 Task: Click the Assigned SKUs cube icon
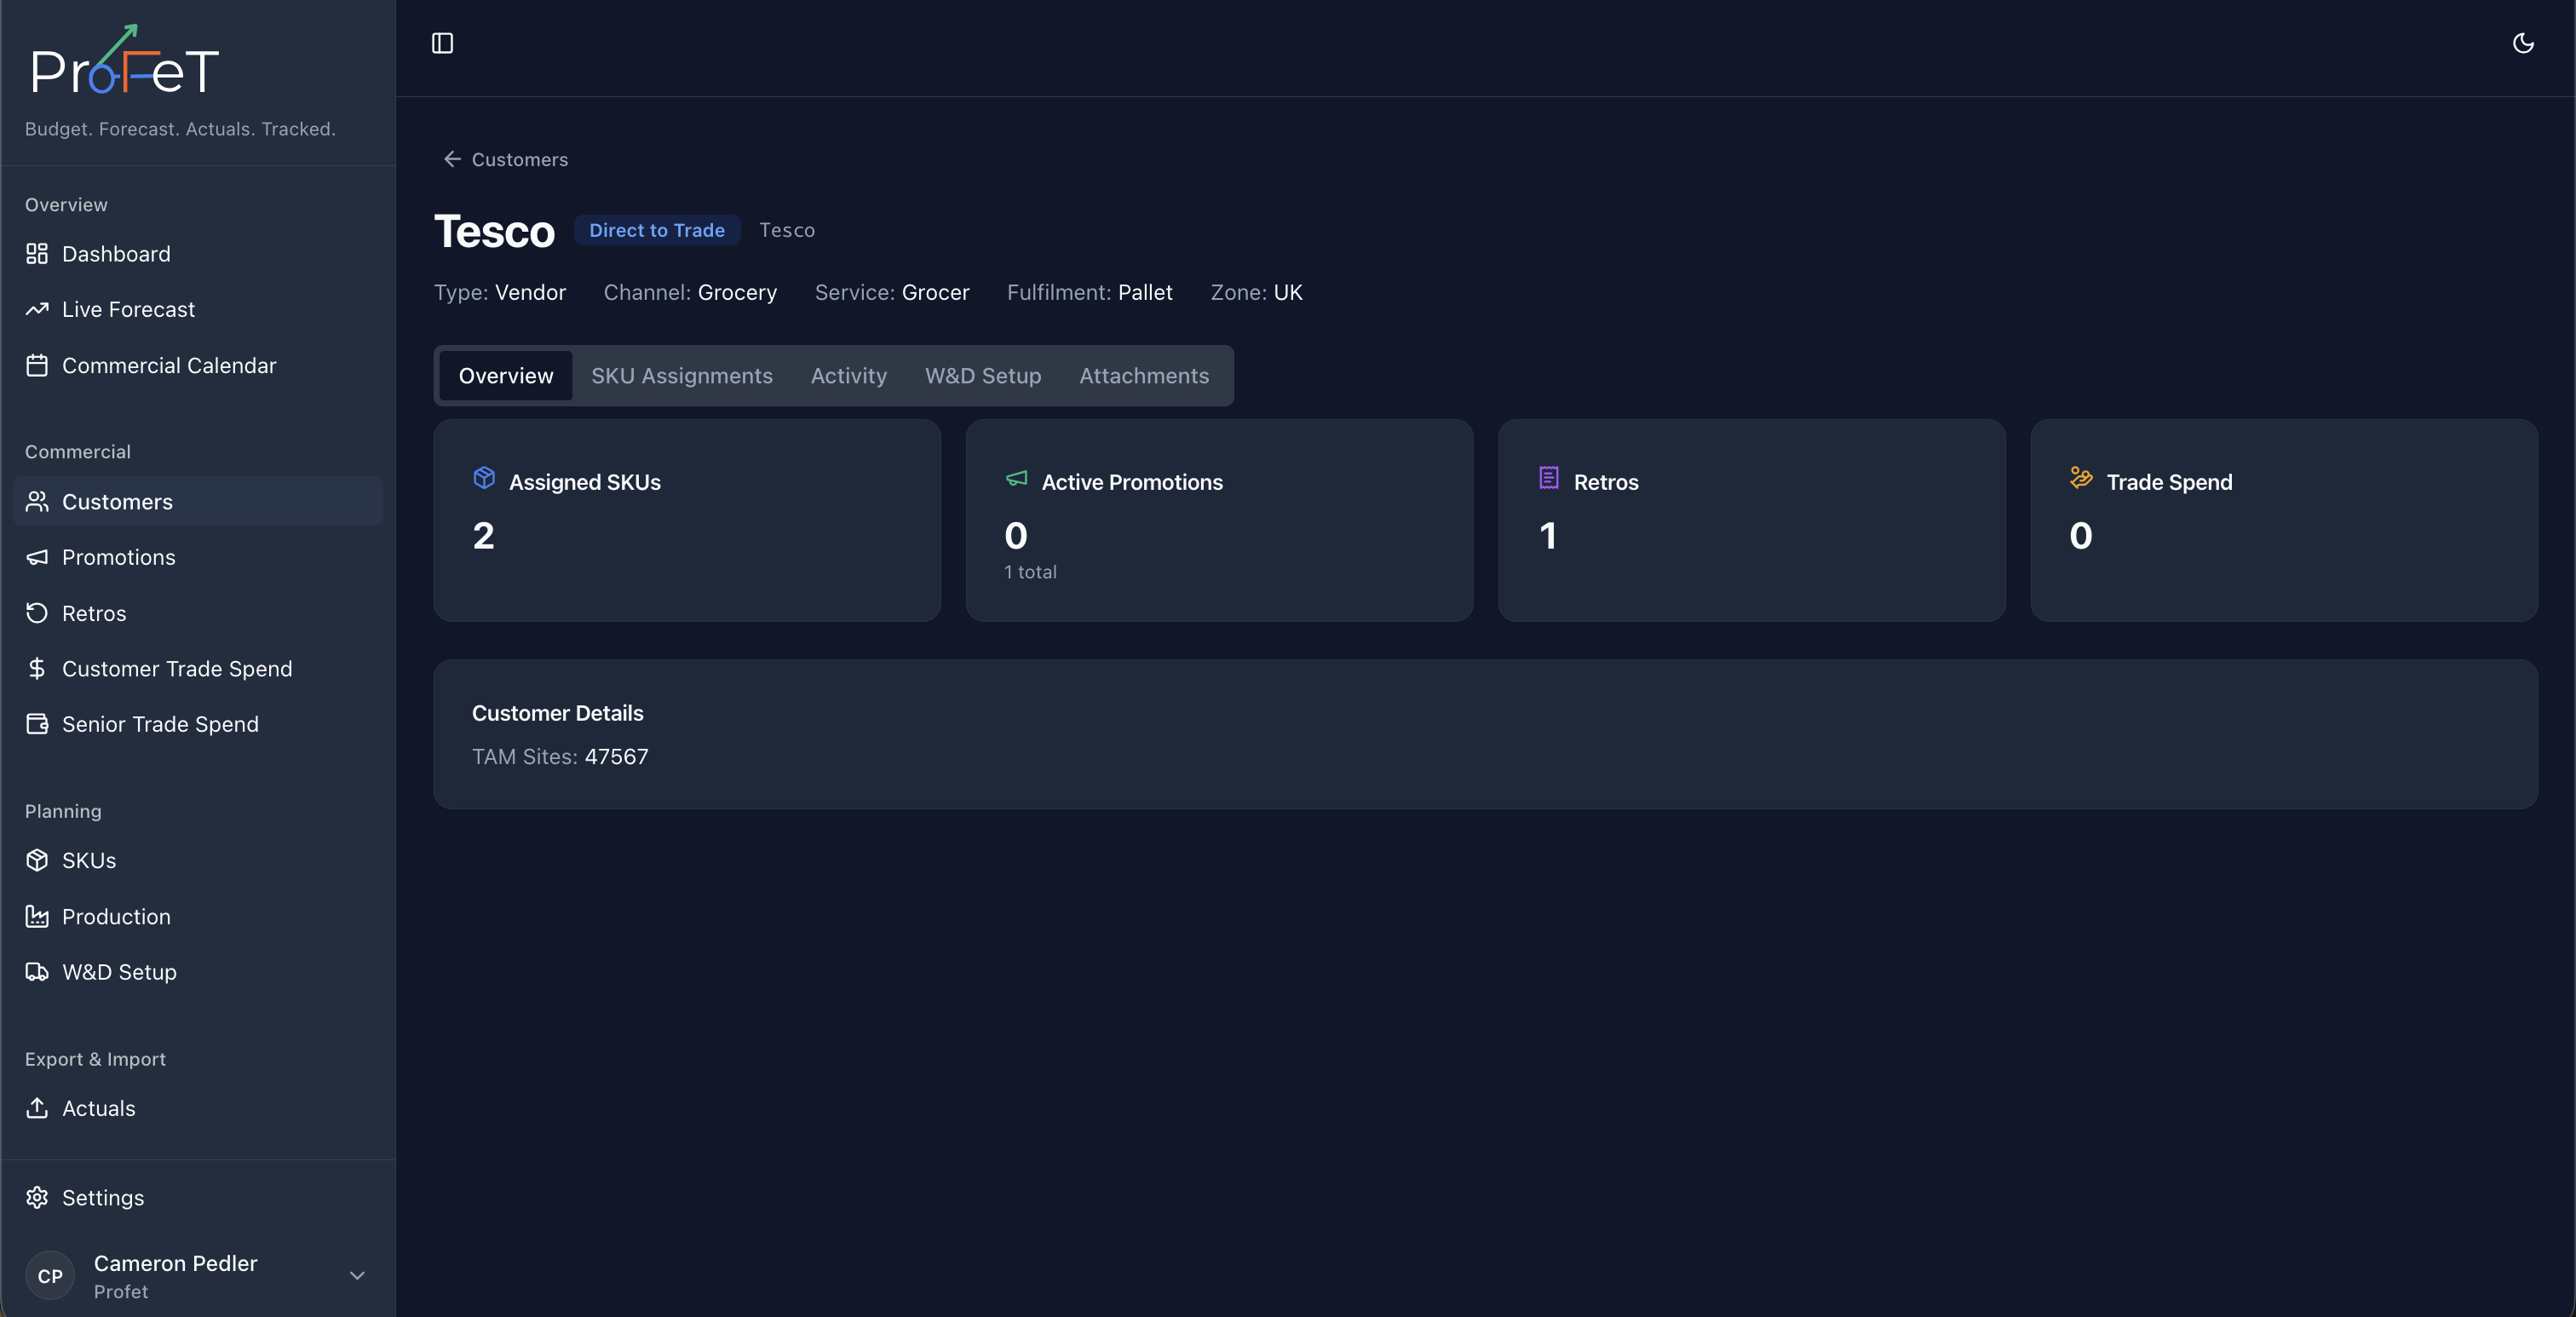point(484,478)
